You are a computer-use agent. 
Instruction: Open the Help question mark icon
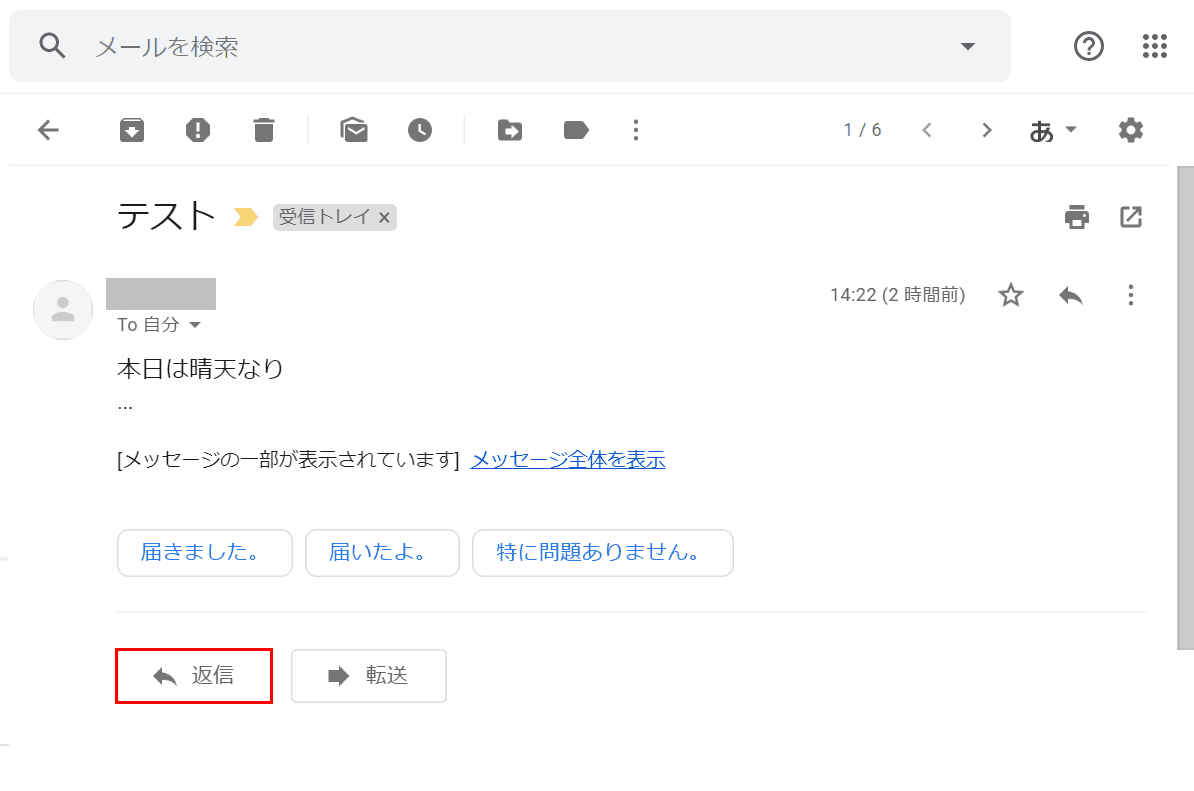(x=1089, y=46)
